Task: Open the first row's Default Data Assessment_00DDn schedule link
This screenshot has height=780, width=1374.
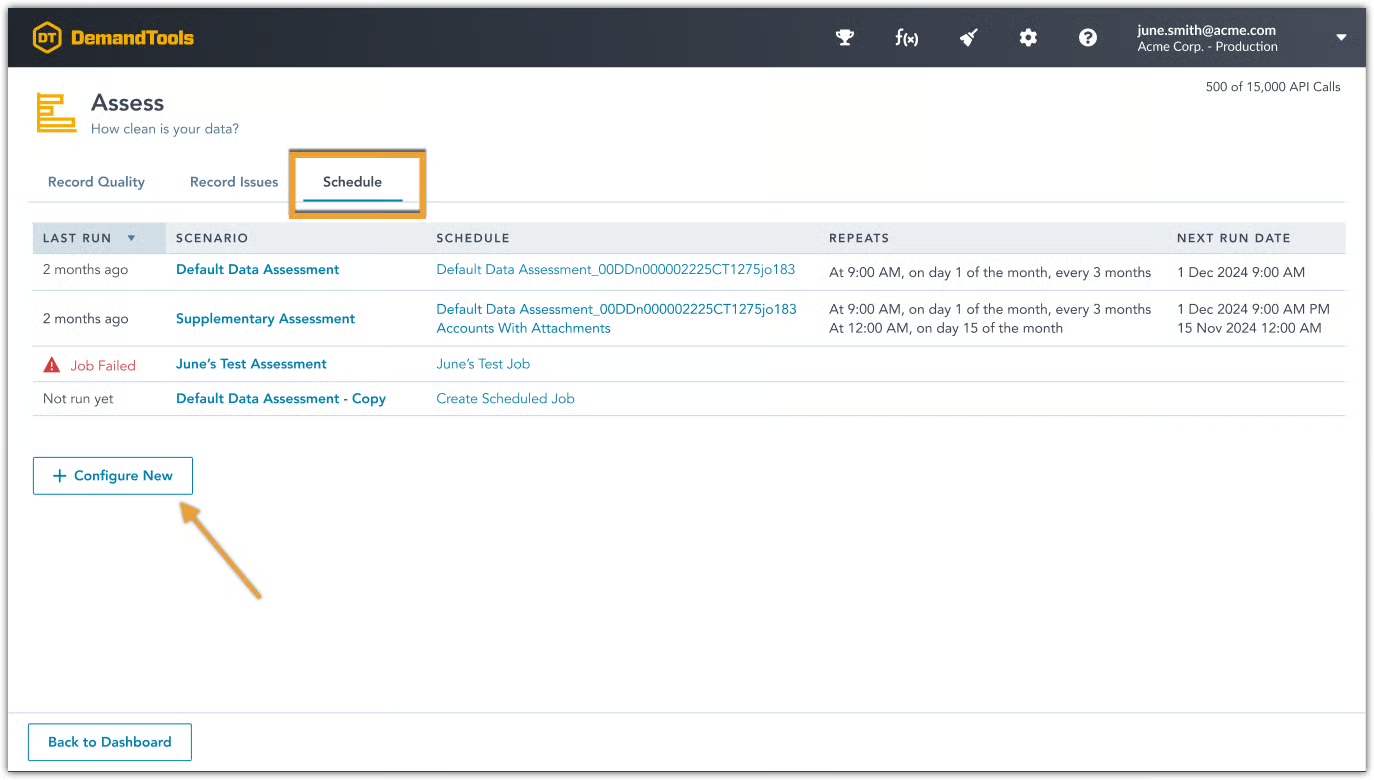Action: (616, 270)
